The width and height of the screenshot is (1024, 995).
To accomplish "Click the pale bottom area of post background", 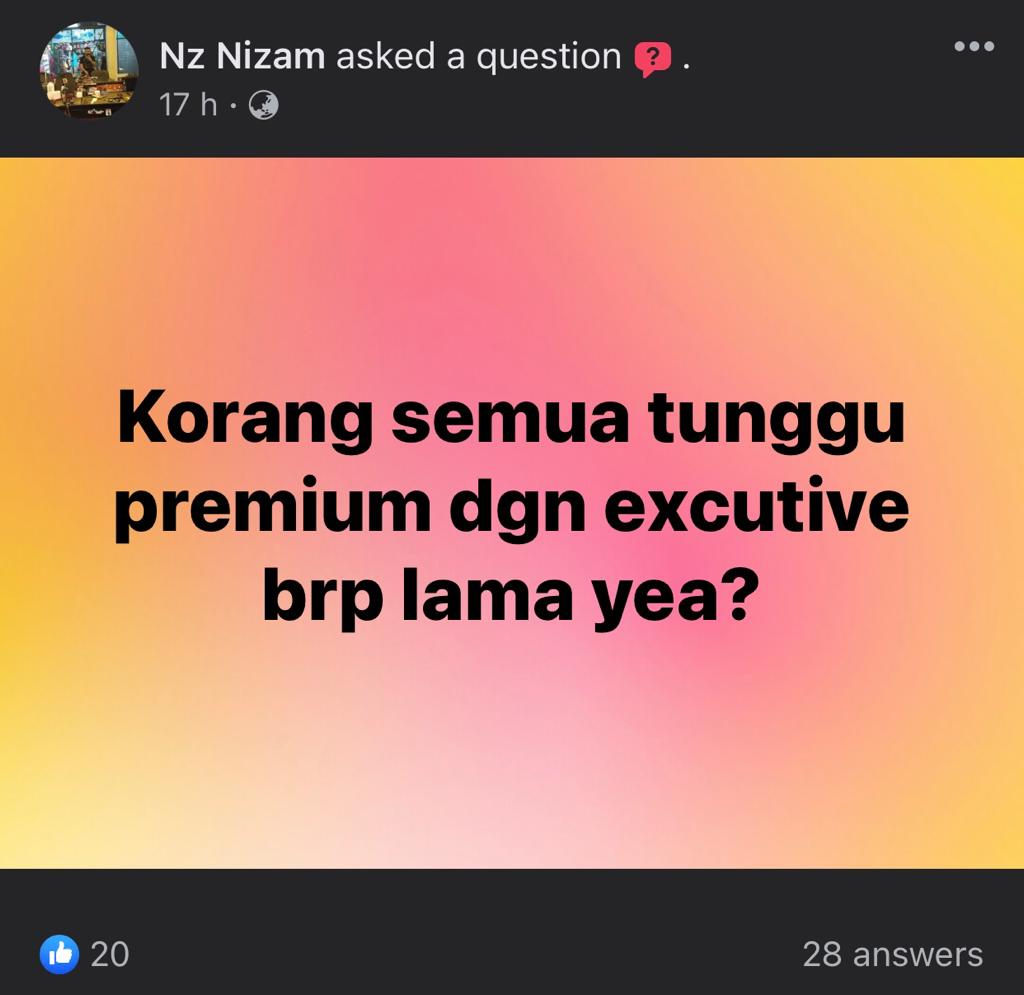I will [511, 816].
